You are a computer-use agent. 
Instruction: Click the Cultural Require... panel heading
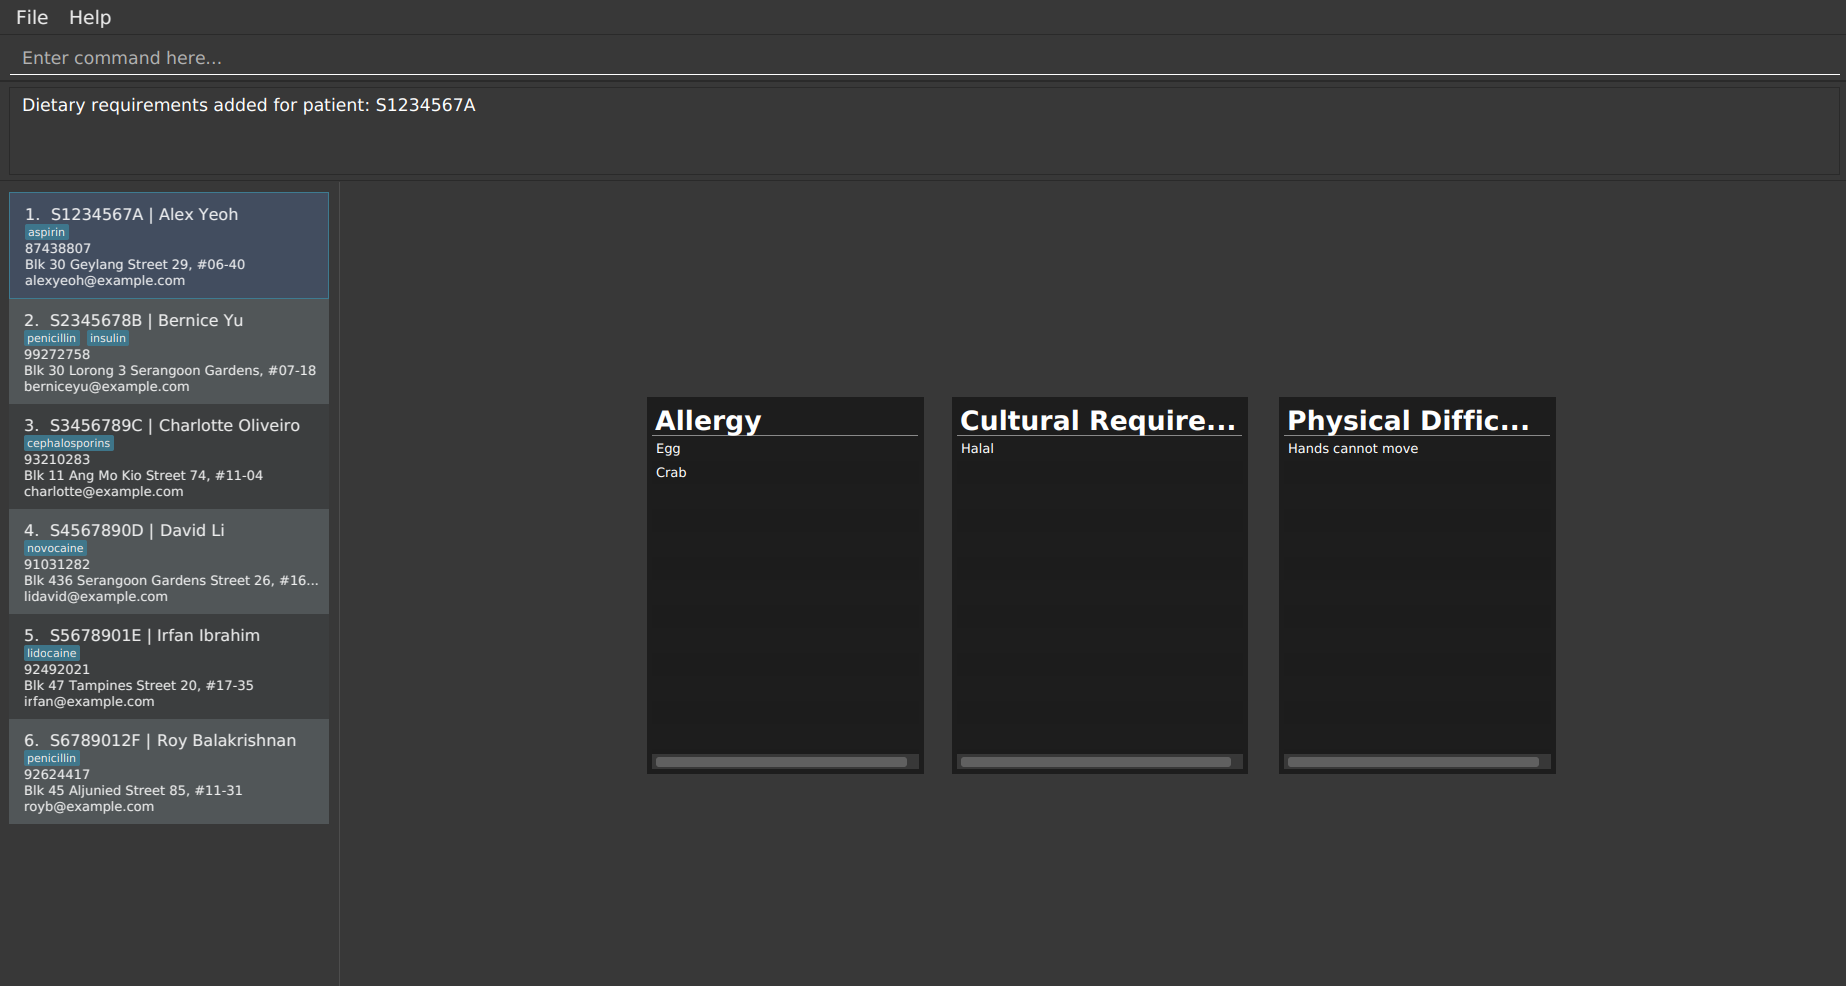tap(1098, 421)
